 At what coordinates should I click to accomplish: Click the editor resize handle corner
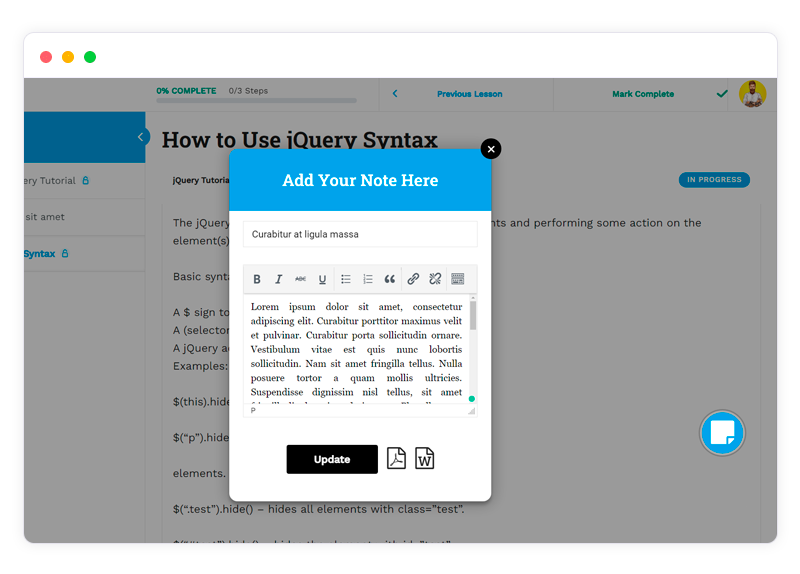(x=472, y=411)
